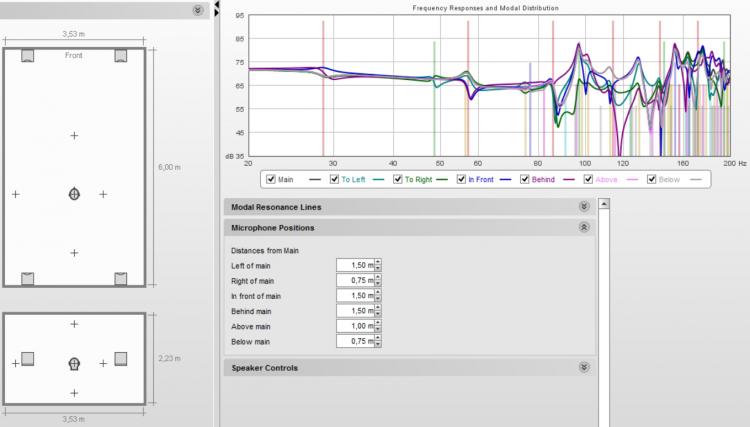Decrease the Below main distance
This screenshot has width=750, height=427.
coord(378,345)
